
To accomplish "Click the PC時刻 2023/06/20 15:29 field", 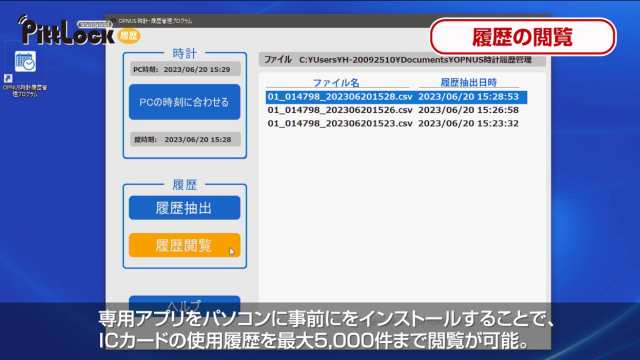I will click(185, 70).
